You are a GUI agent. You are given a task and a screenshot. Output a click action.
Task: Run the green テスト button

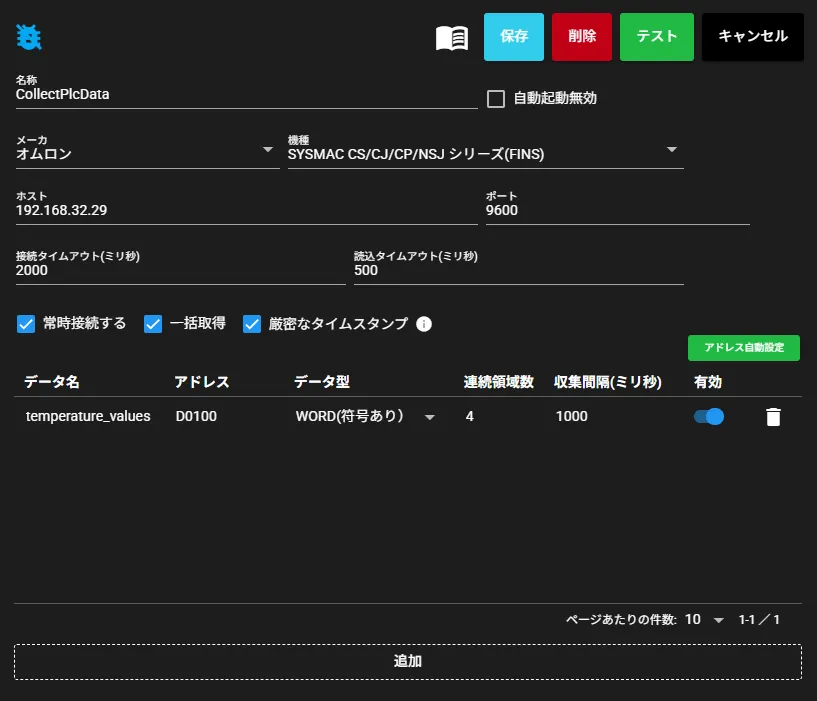657,36
